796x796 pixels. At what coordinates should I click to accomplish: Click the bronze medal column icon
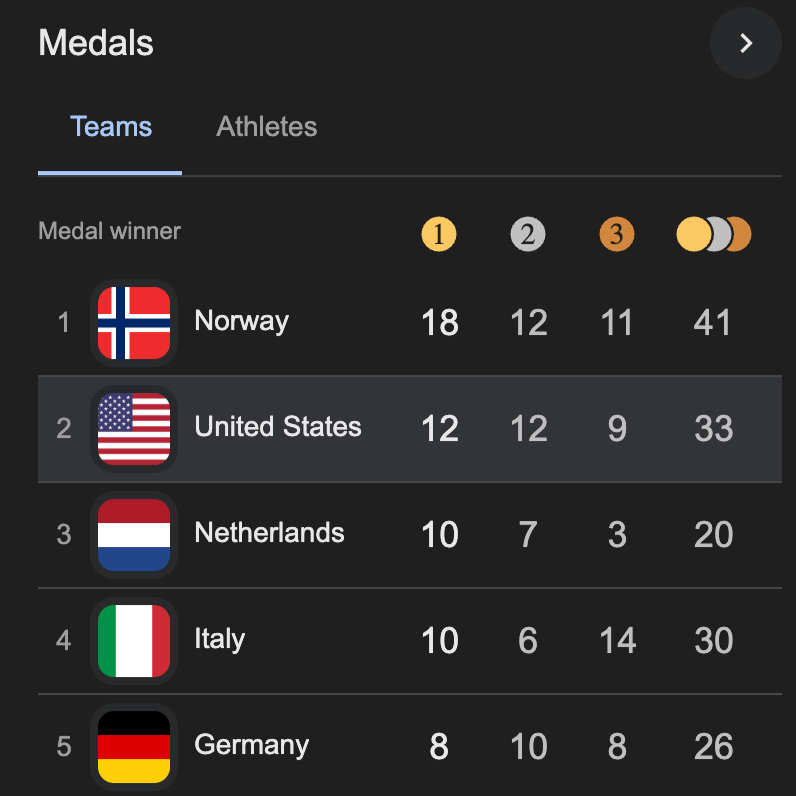tap(617, 235)
